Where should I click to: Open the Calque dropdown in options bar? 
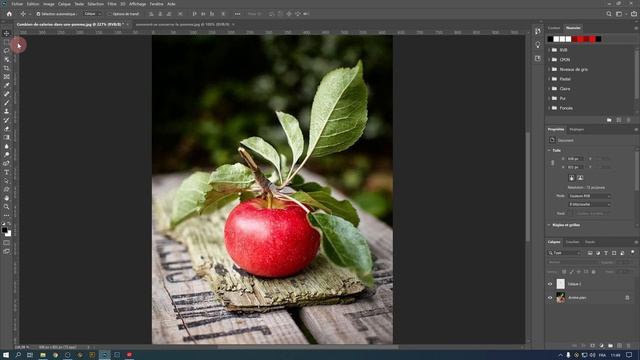92,14
